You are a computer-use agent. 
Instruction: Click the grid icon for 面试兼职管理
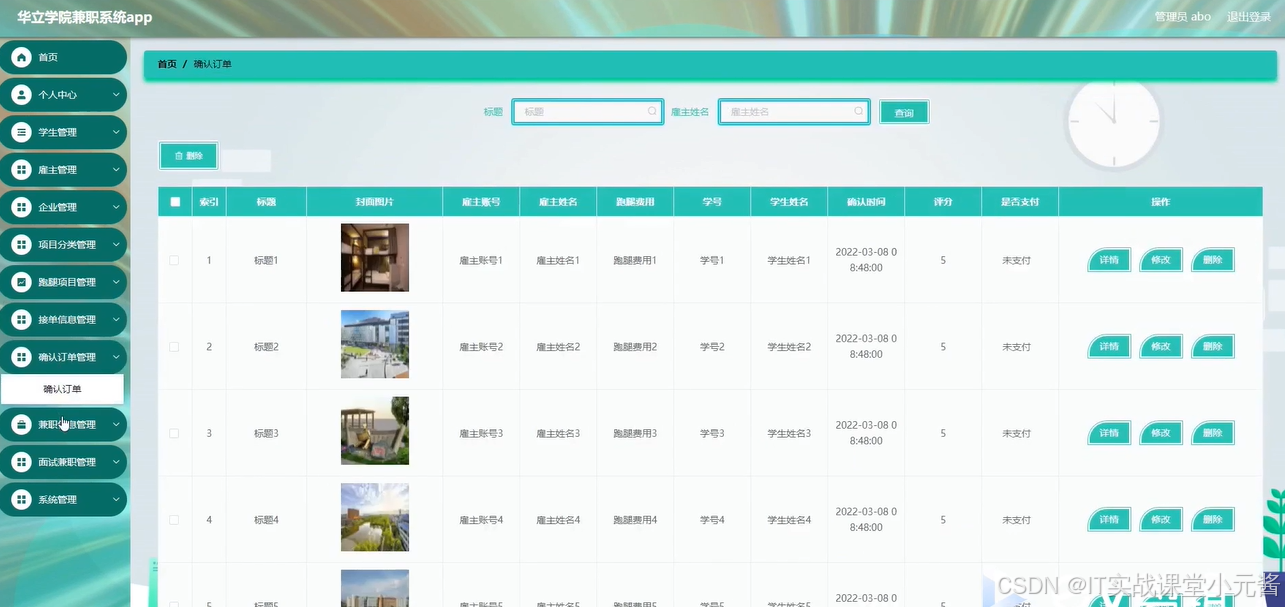tap(22, 462)
